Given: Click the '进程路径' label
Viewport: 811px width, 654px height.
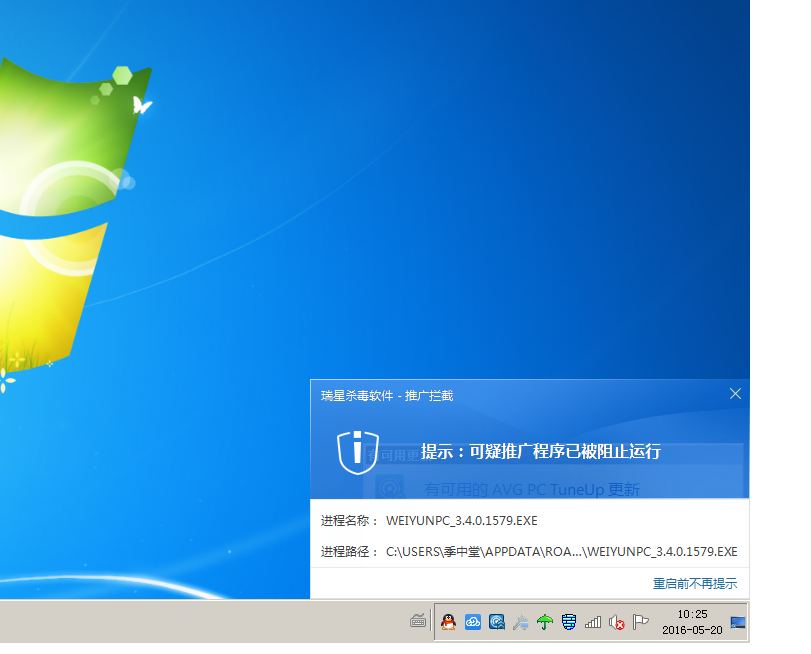Looking at the screenshot, I should (349, 552).
